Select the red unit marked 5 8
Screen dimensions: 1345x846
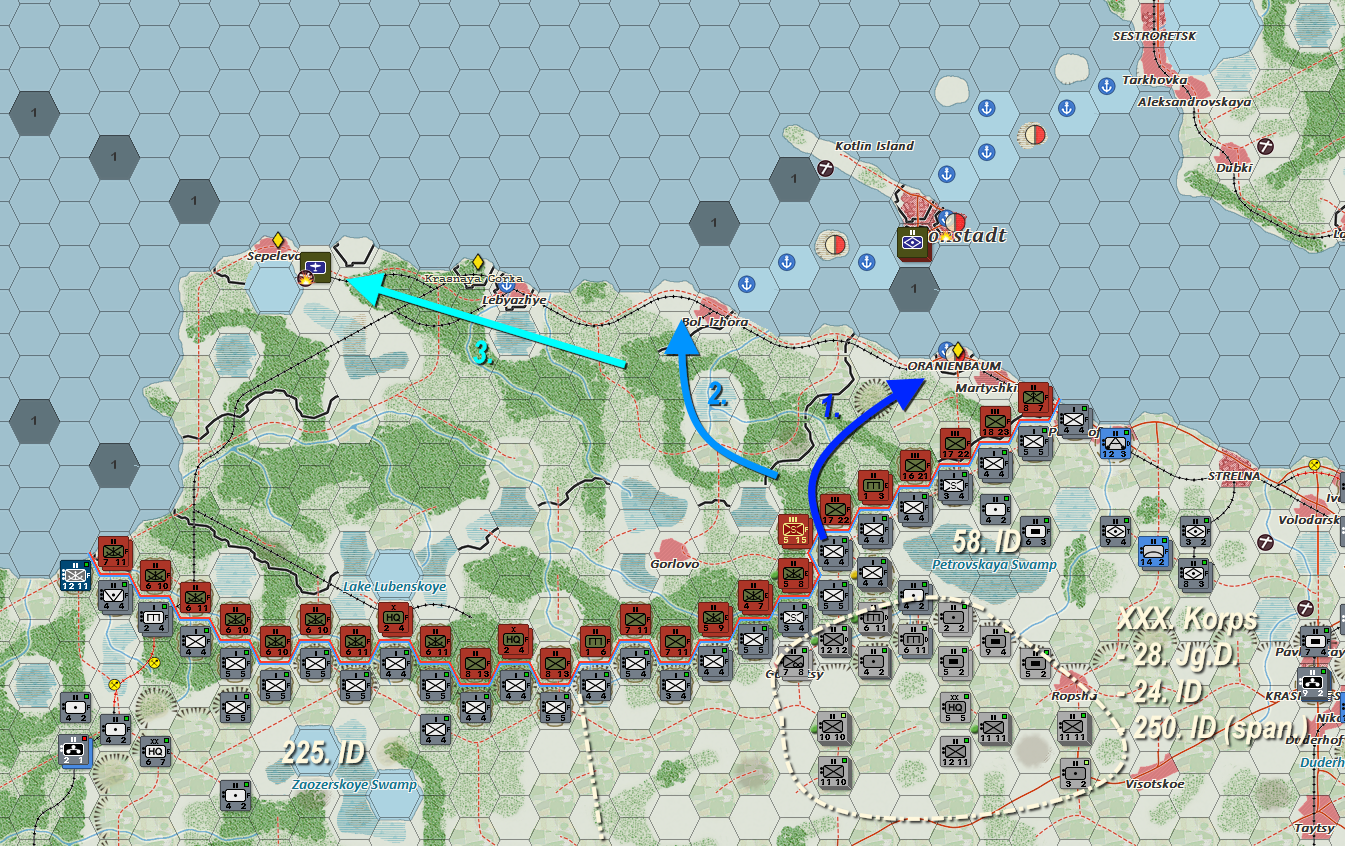coord(793,573)
